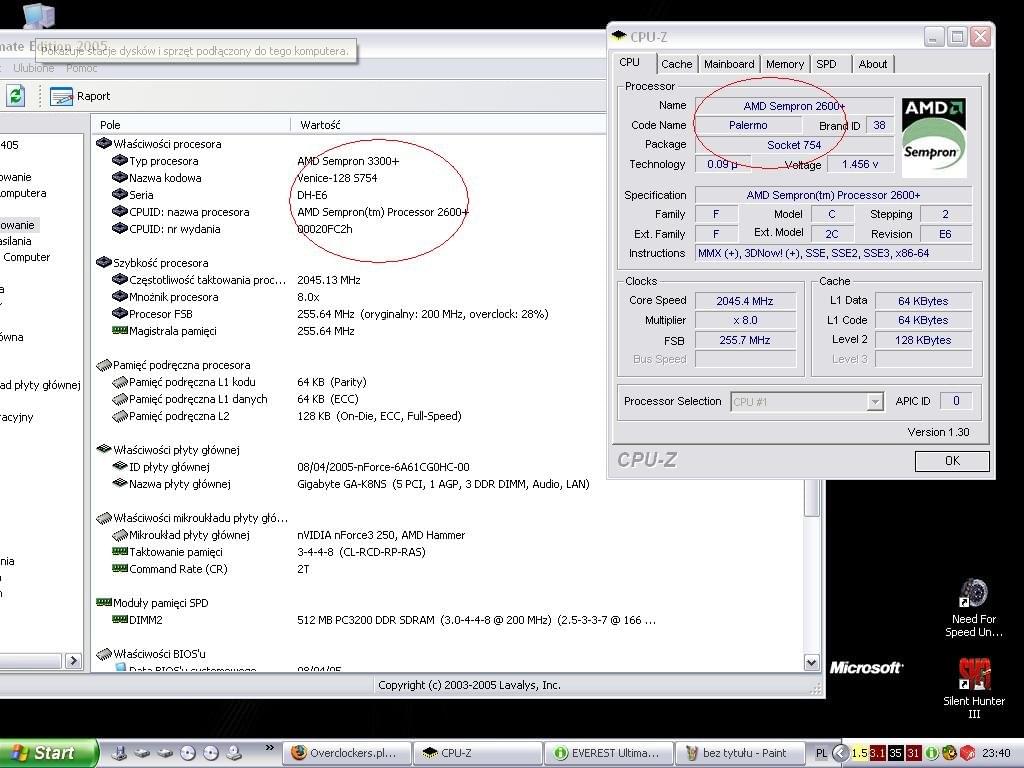Launch Need For Speed desktop shortcut
Screen dimensions: 1024x768
(x=973, y=593)
